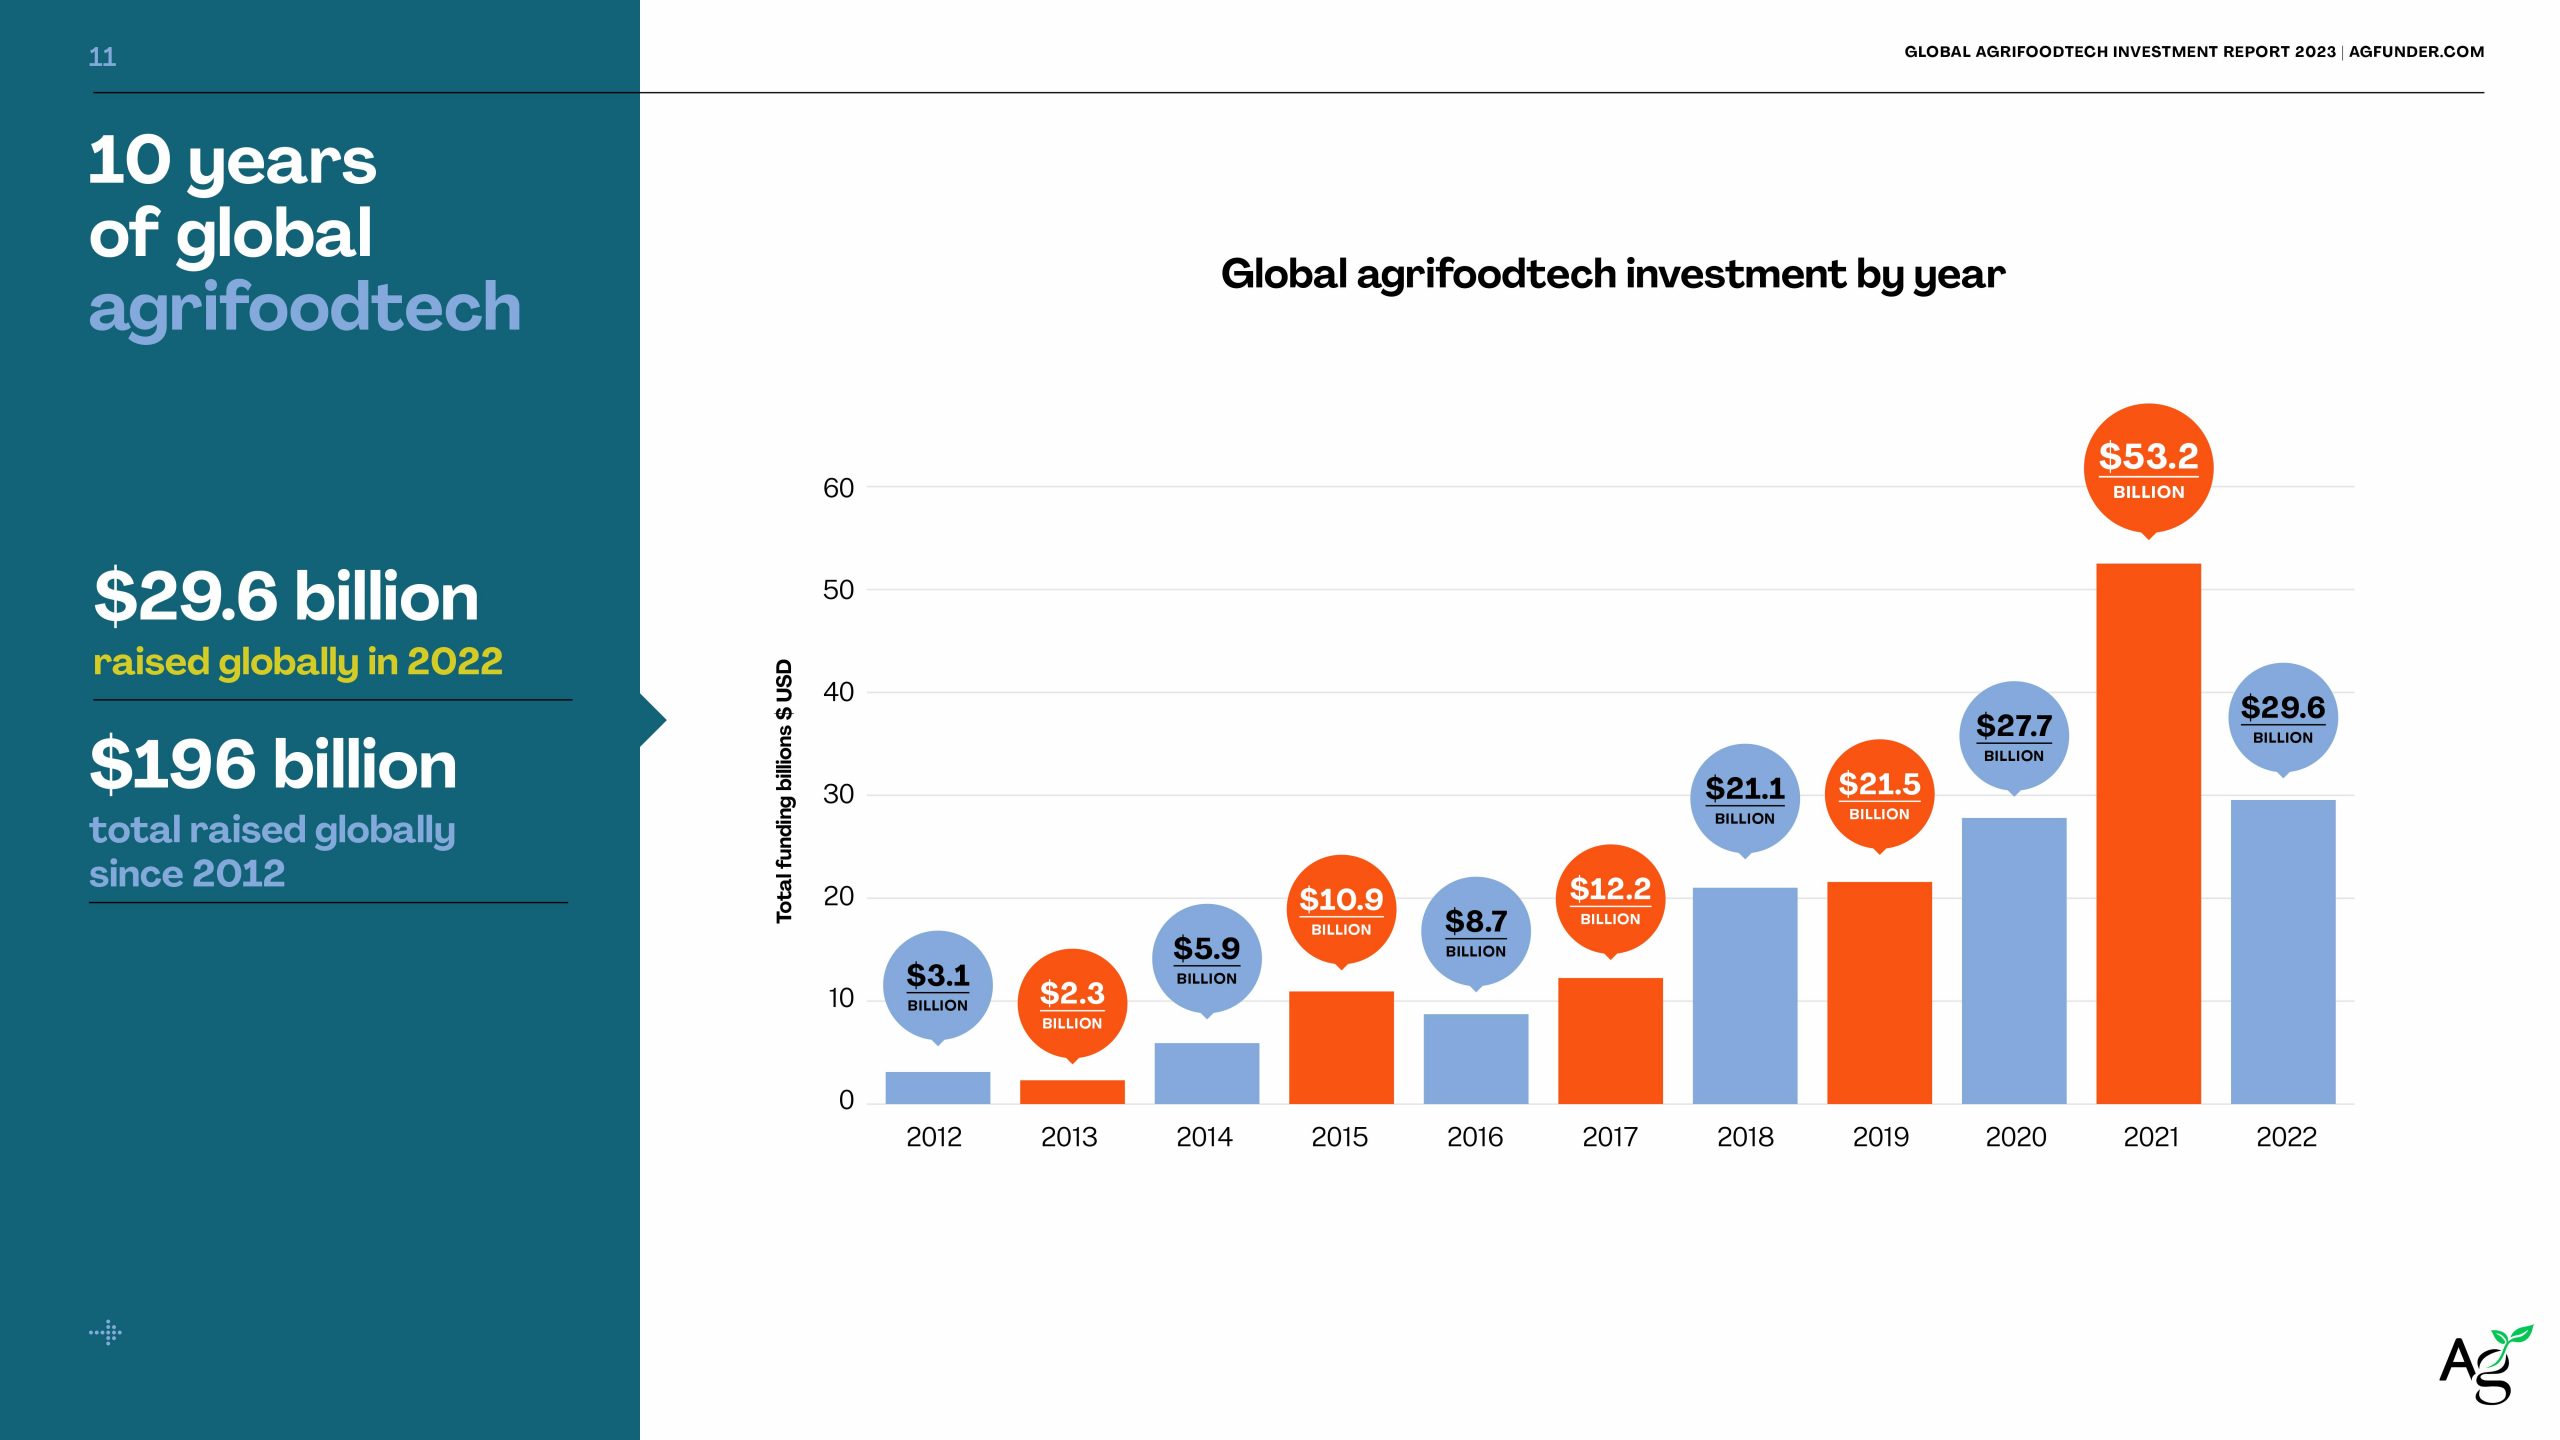This screenshot has width=2560, height=1440.
Task: Click the AgFunder sprout logo
Action: (2485, 1364)
